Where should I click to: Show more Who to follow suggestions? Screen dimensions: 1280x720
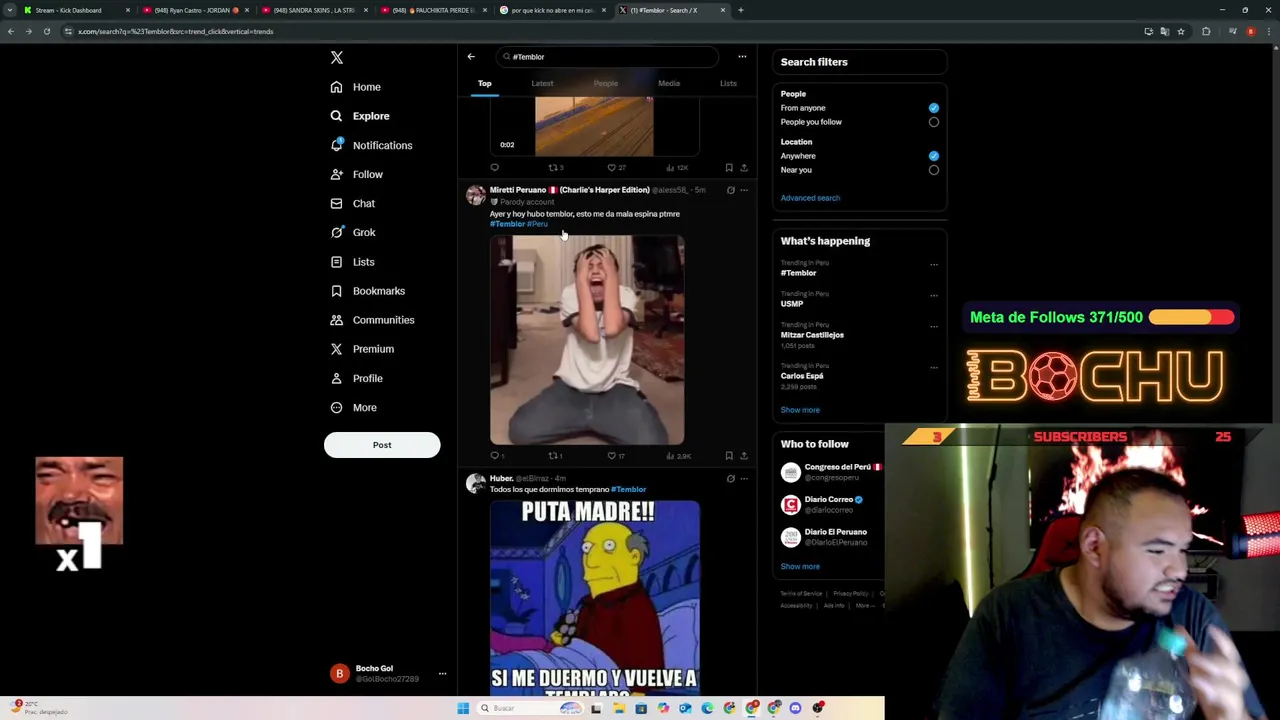point(800,566)
